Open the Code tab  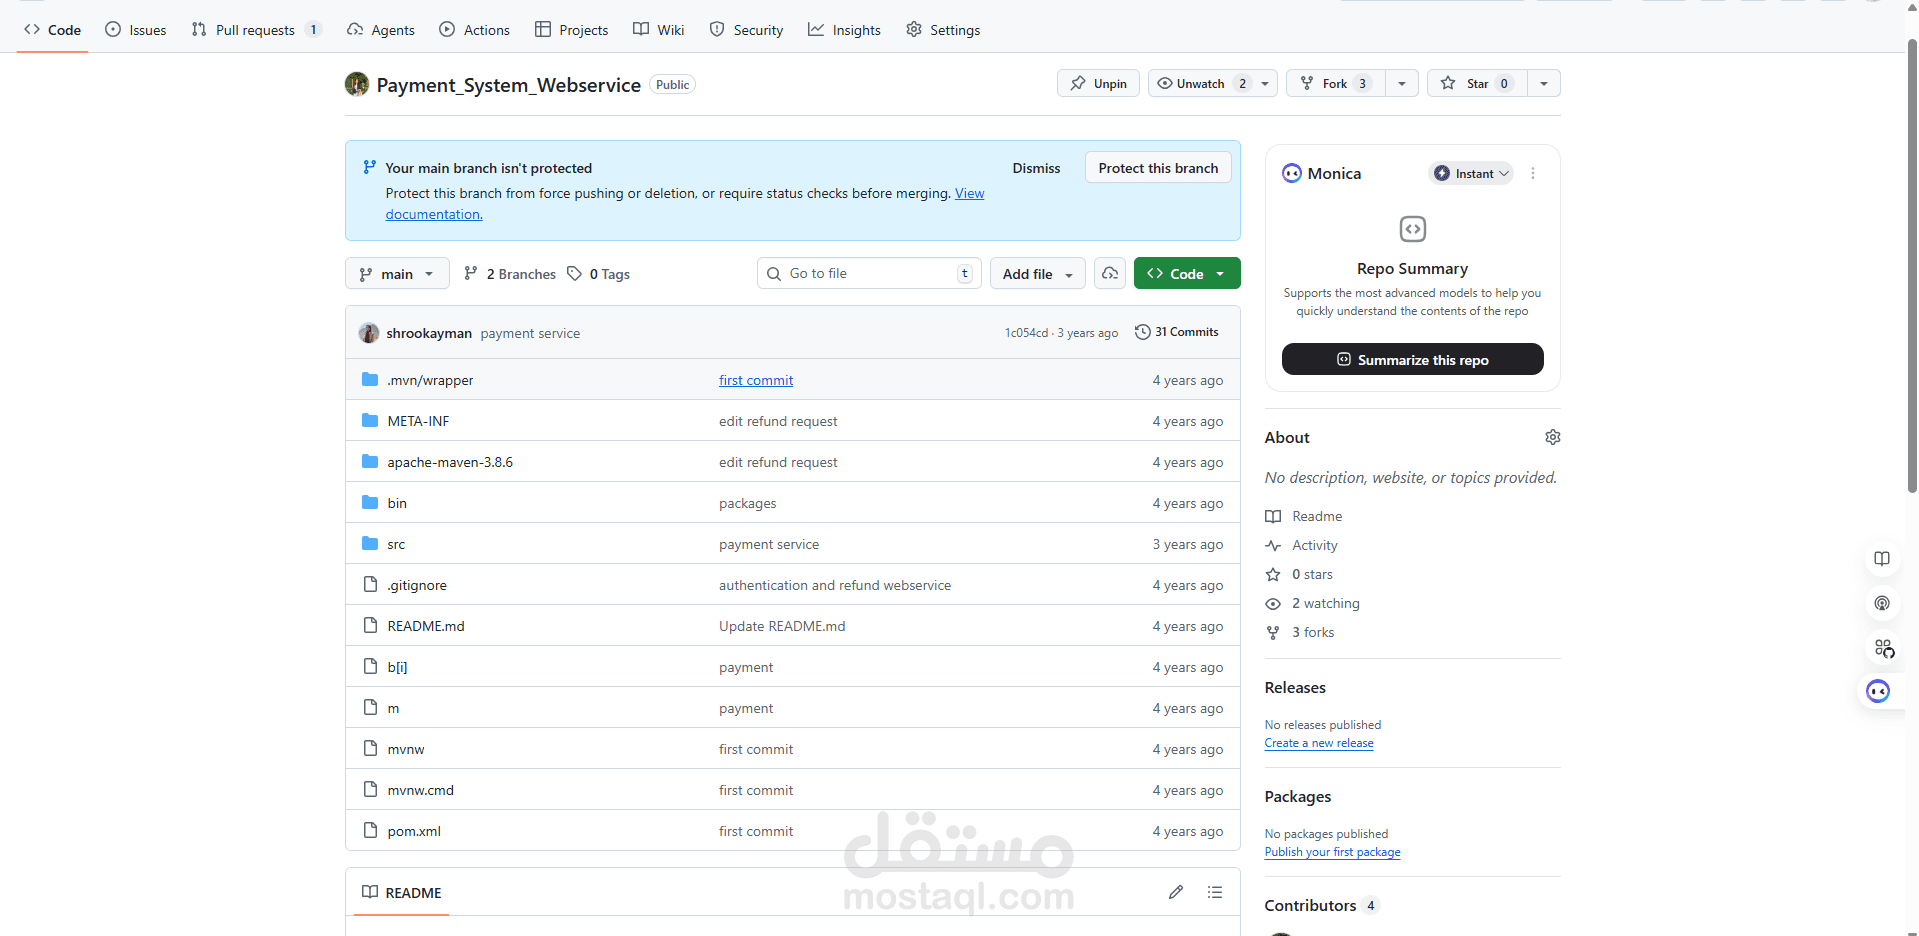(52, 30)
